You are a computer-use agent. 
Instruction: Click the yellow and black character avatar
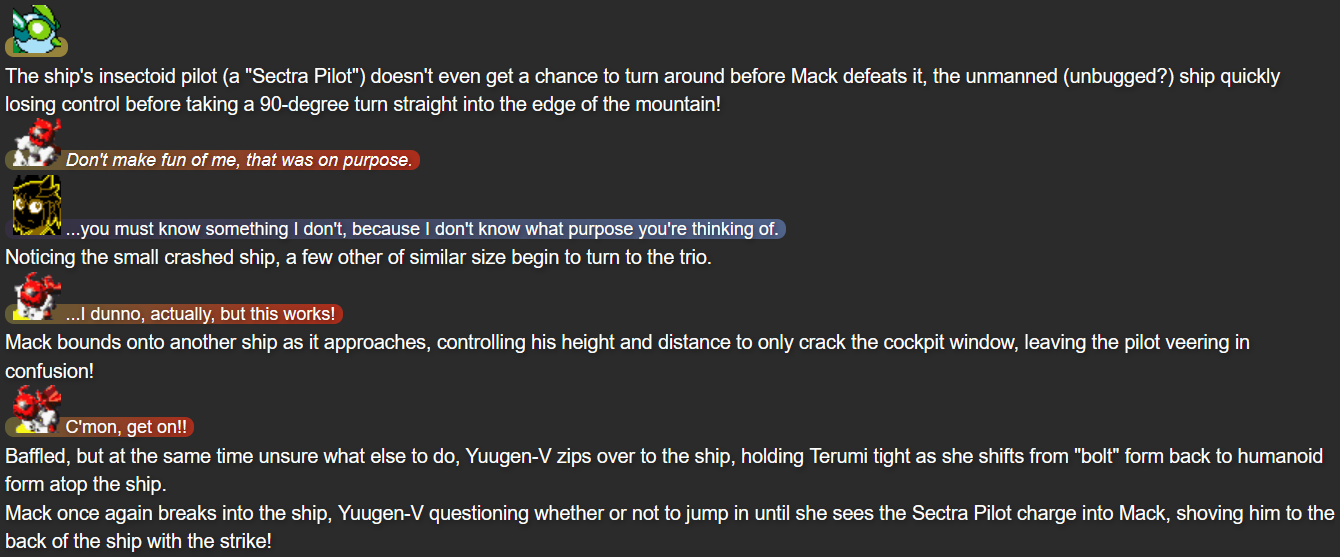click(x=37, y=206)
